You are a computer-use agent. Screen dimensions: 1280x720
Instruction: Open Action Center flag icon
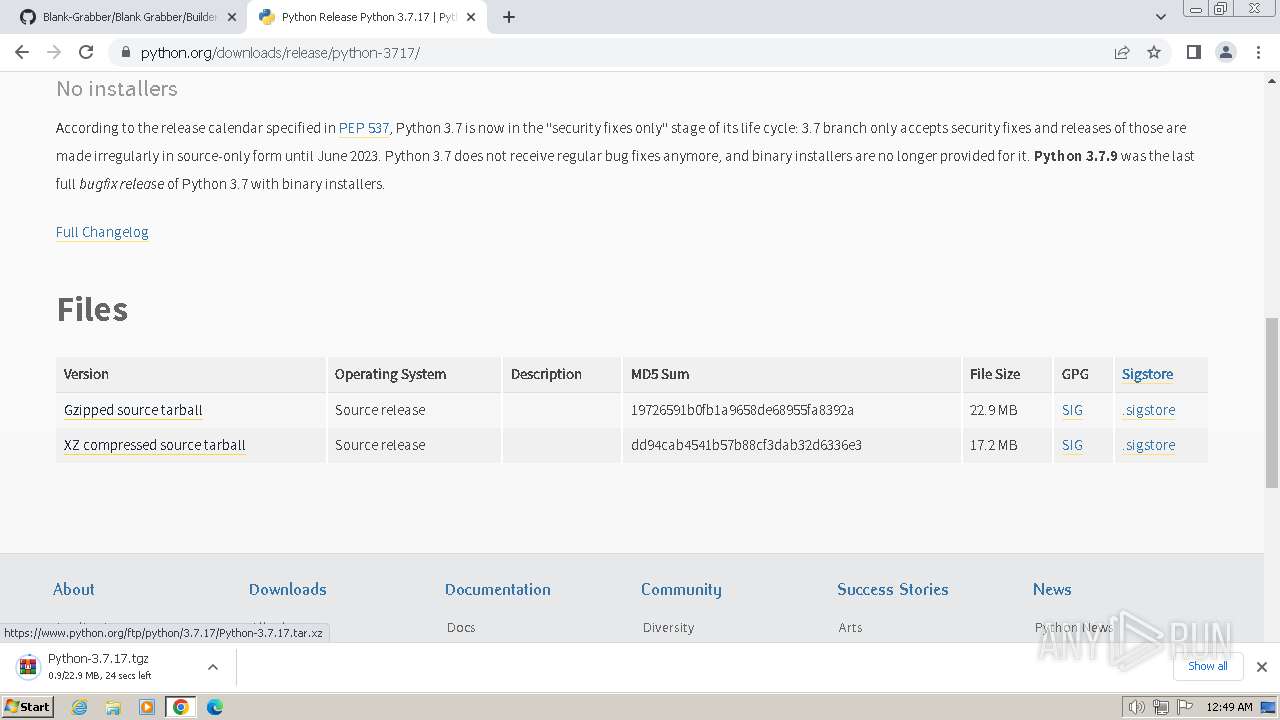1184,707
